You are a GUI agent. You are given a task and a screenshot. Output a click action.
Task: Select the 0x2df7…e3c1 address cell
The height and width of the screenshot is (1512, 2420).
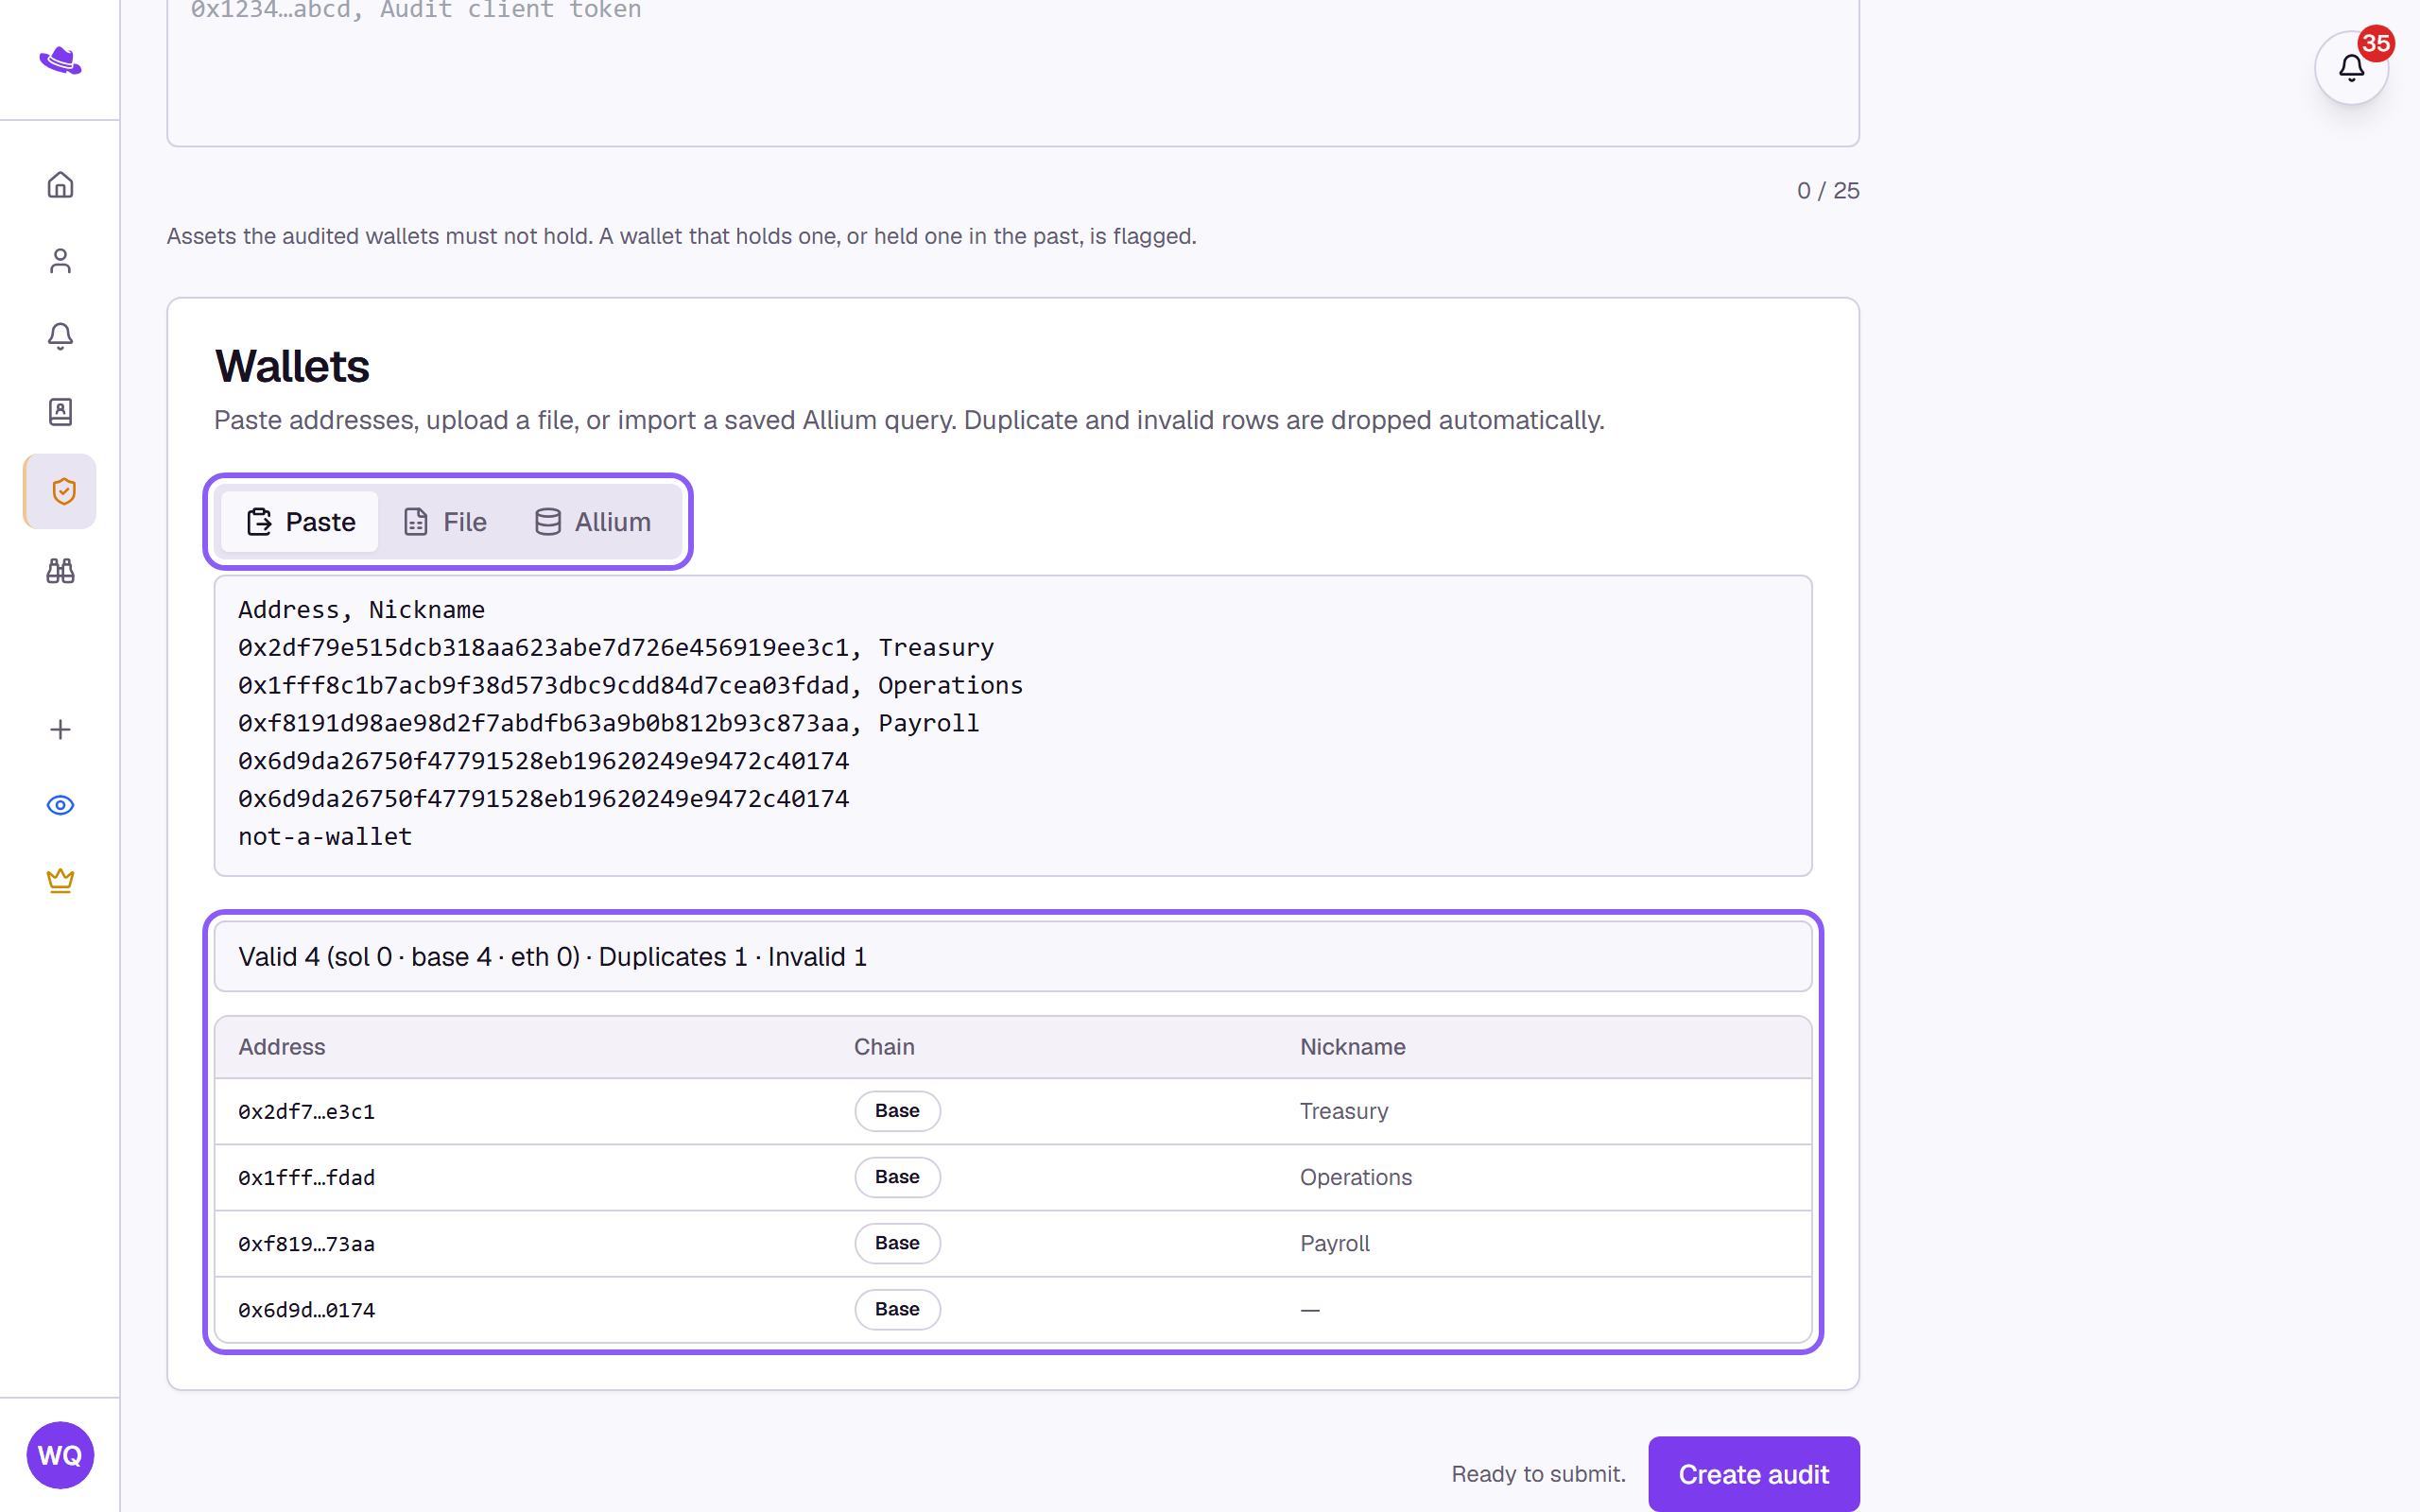click(x=306, y=1111)
